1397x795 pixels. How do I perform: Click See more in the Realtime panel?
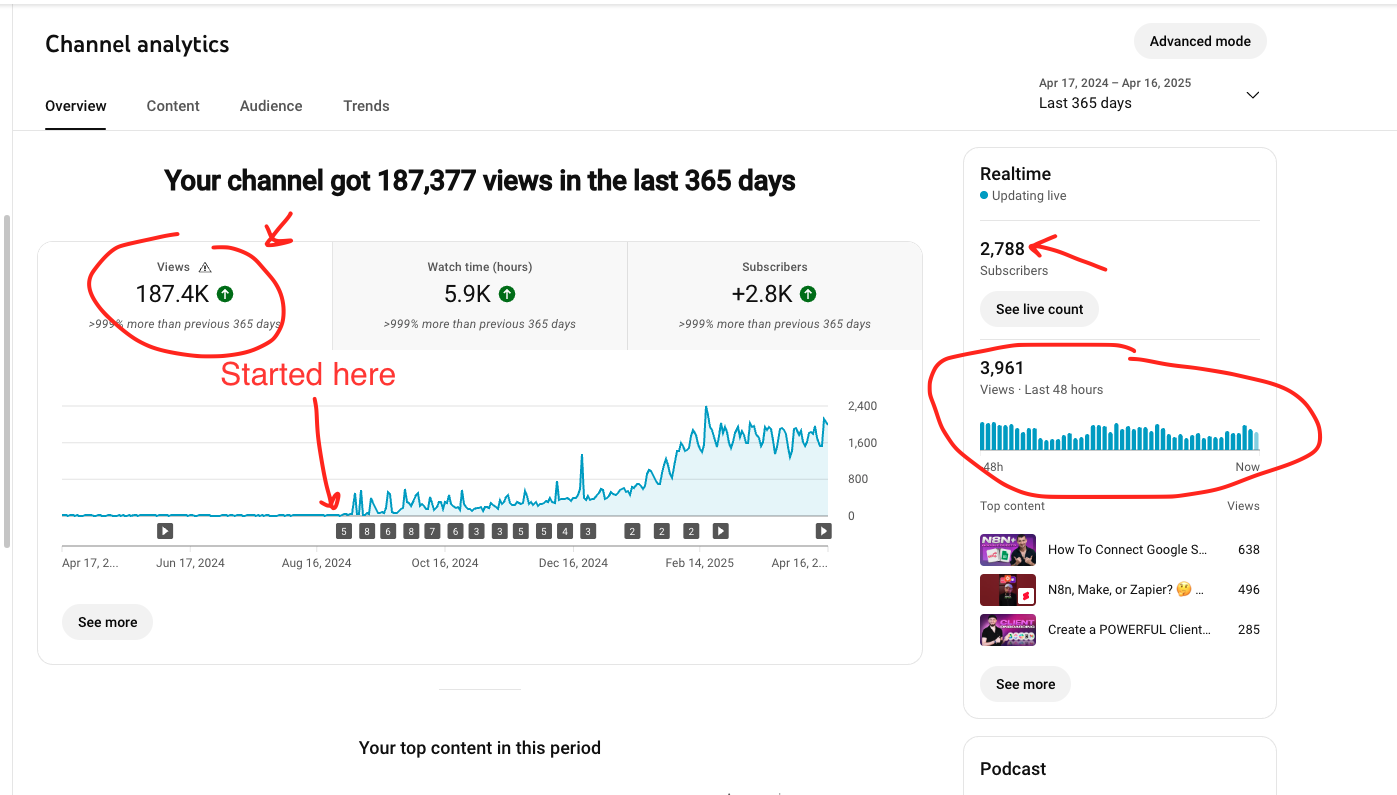(x=1025, y=684)
